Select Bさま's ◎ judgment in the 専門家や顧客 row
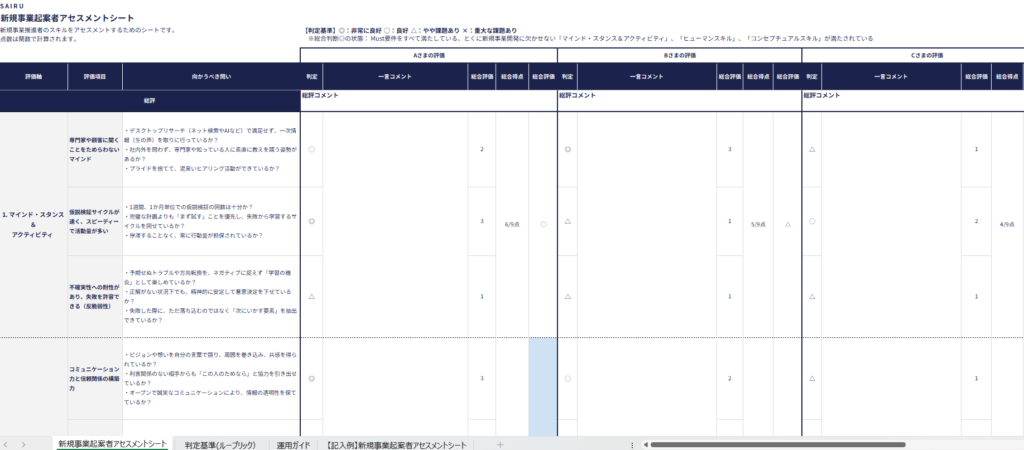Viewport: 1024px width, 450px height. click(568, 150)
